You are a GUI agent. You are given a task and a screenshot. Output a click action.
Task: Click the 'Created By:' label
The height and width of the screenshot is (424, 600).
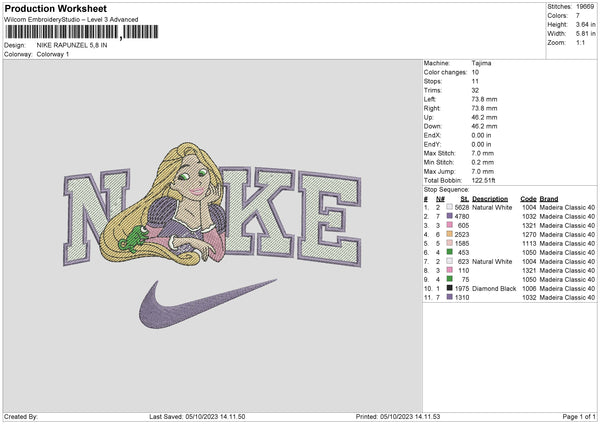pyautogui.click(x=21, y=416)
